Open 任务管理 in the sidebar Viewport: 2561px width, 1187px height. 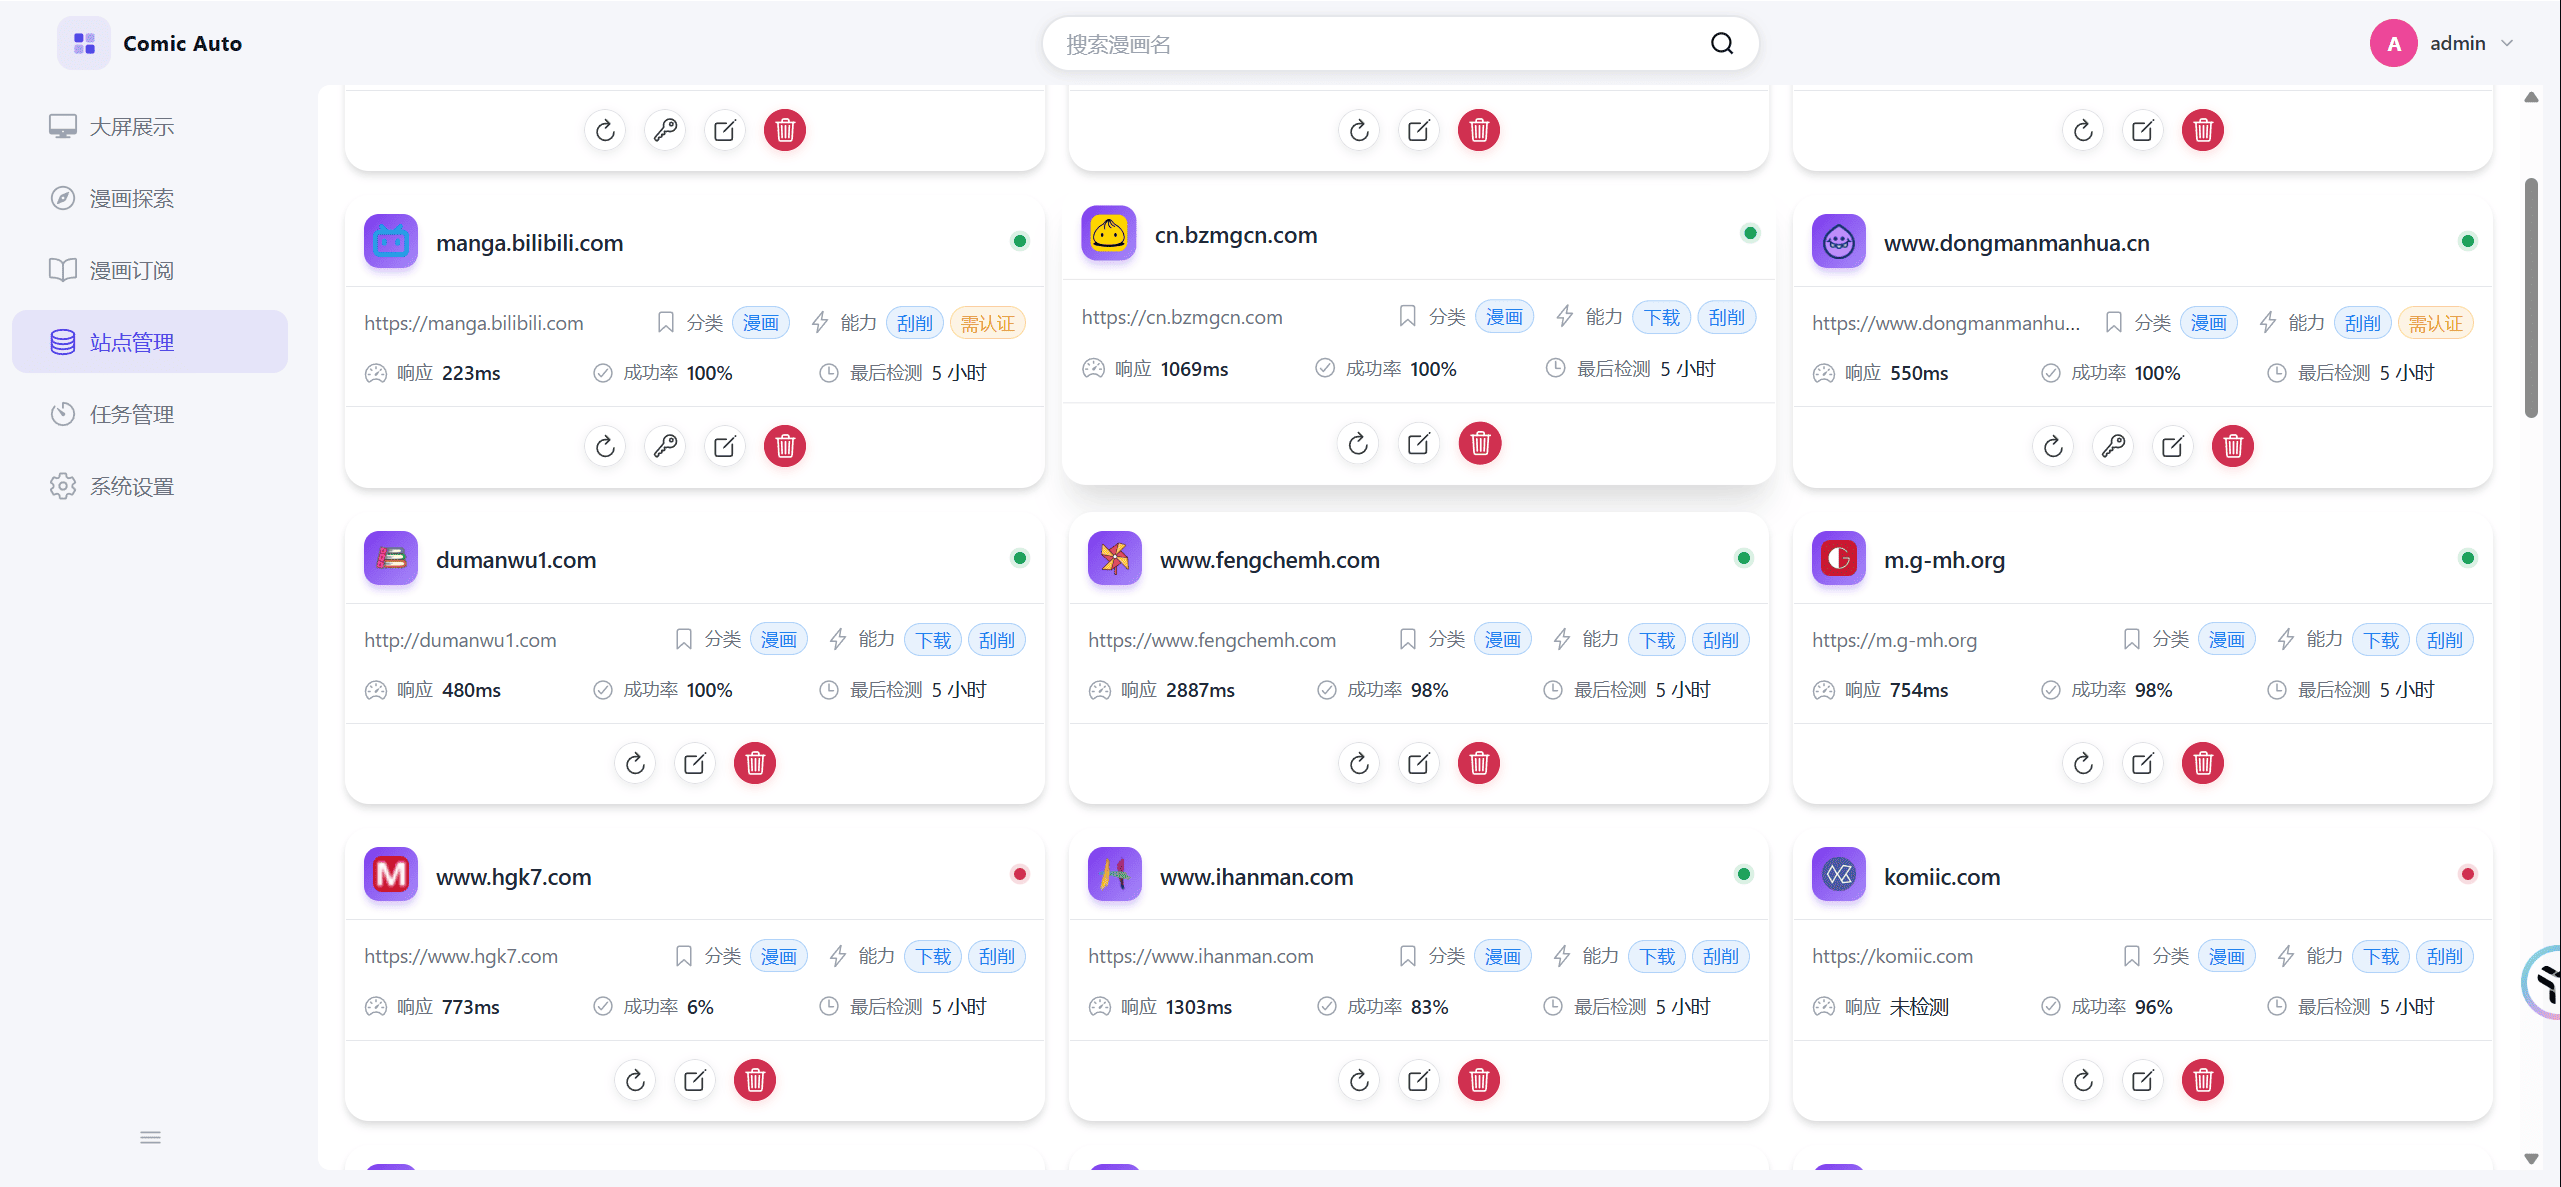tap(150, 414)
